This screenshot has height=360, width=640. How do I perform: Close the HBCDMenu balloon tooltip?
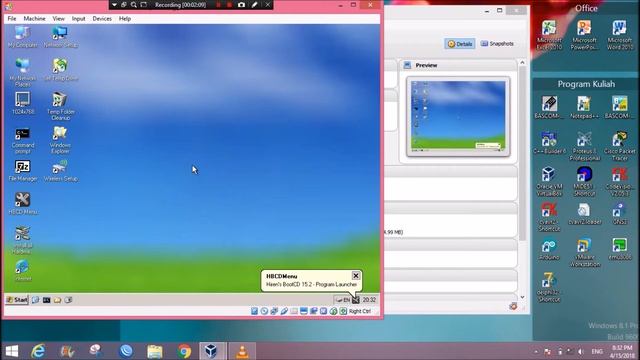click(x=356, y=276)
